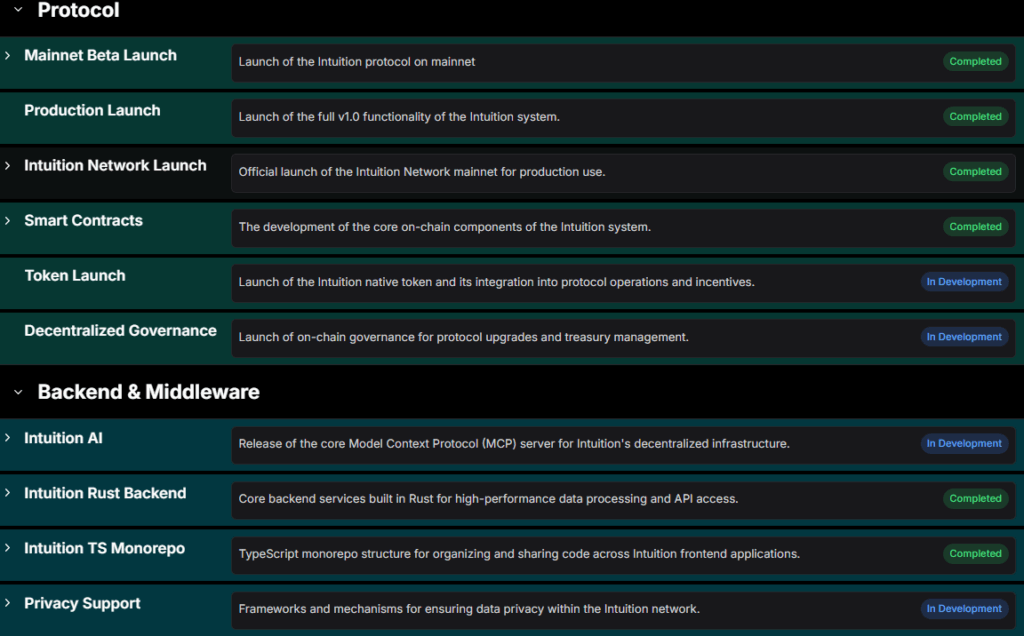This screenshot has height=636, width=1024.
Task: Expand the Intuition Network Launch row
Action: click(x=8, y=166)
